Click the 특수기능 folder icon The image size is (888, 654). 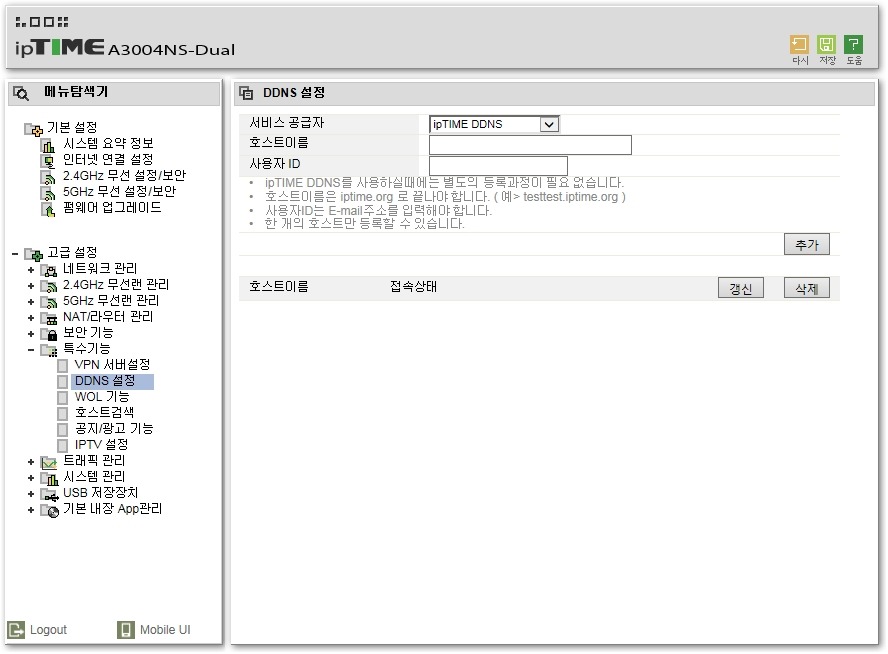tap(49, 350)
